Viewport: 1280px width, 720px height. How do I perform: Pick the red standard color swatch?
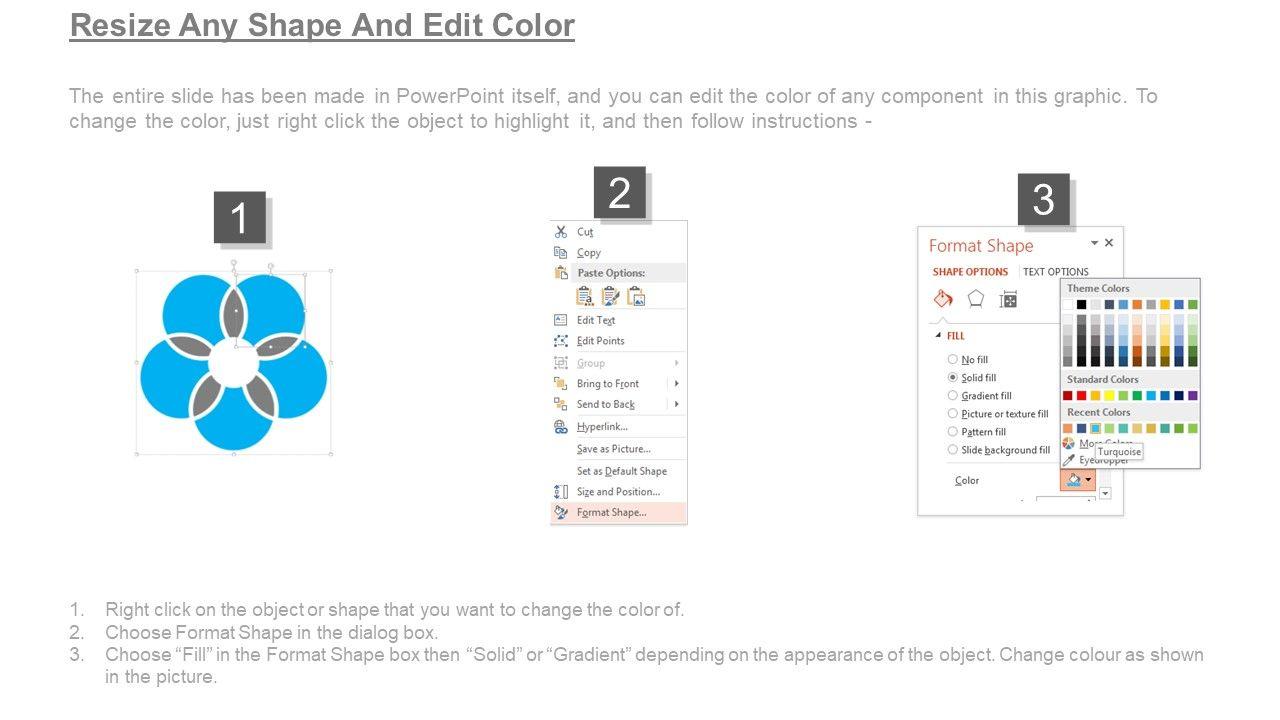pos(1081,395)
